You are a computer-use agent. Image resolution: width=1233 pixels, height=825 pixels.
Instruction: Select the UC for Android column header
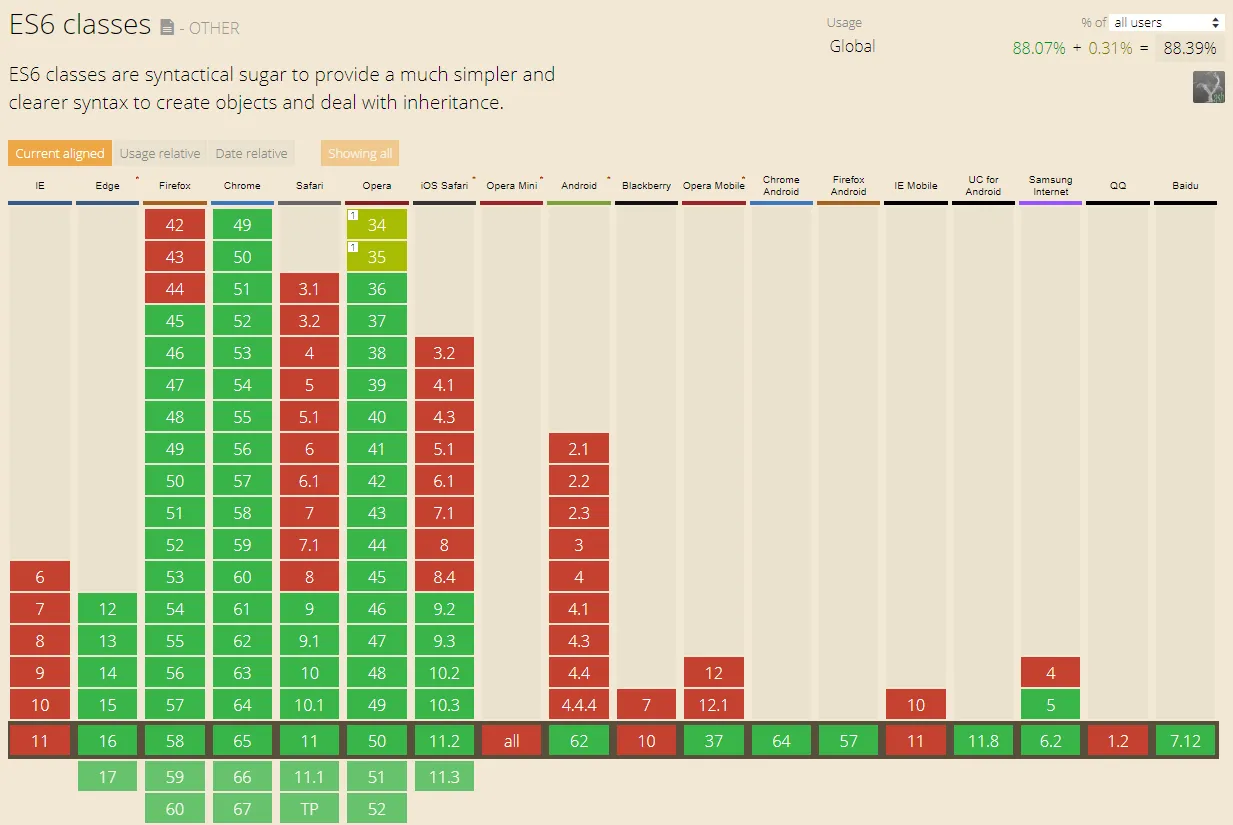click(x=983, y=186)
